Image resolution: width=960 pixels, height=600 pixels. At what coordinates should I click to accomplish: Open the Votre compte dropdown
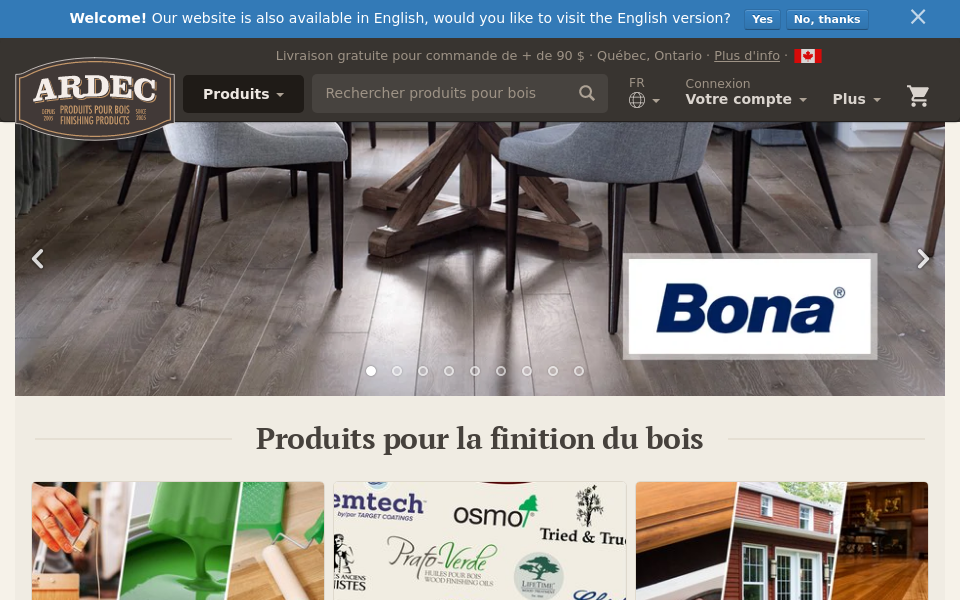(x=746, y=99)
